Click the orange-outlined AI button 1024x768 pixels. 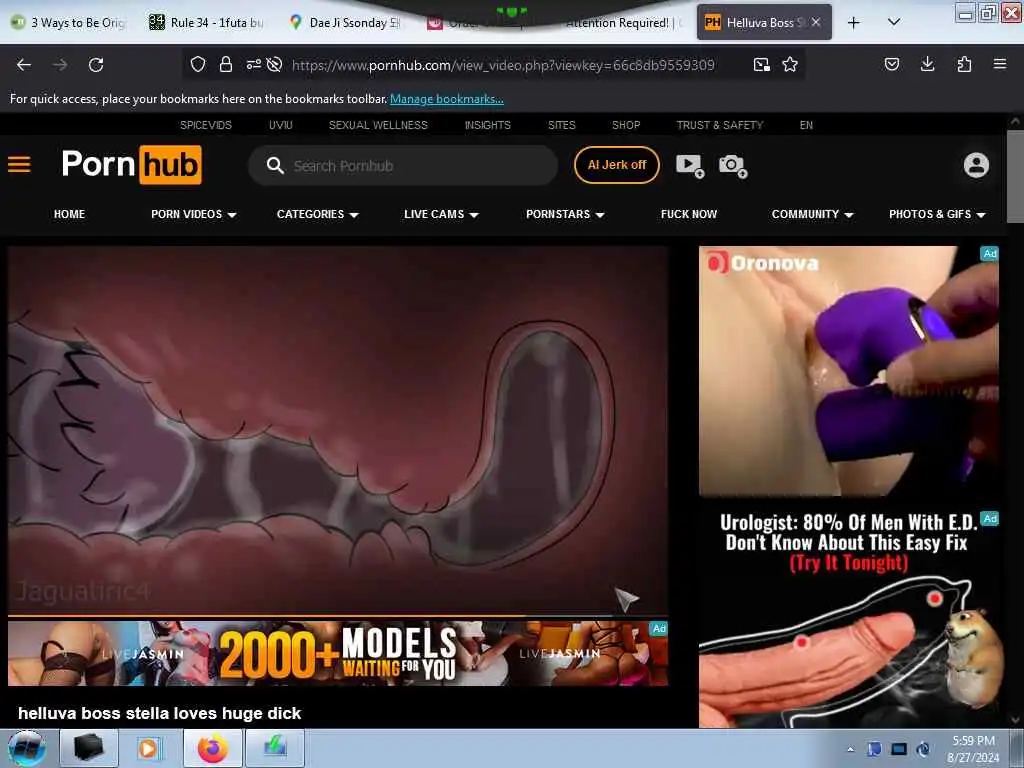point(616,165)
